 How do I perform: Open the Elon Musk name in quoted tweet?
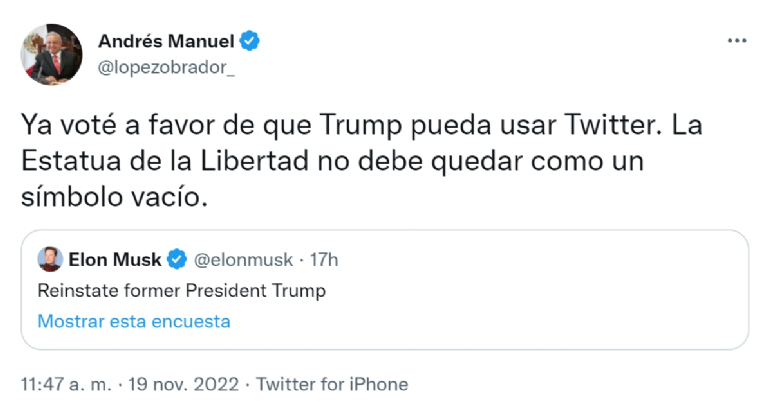tap(115, 260)
